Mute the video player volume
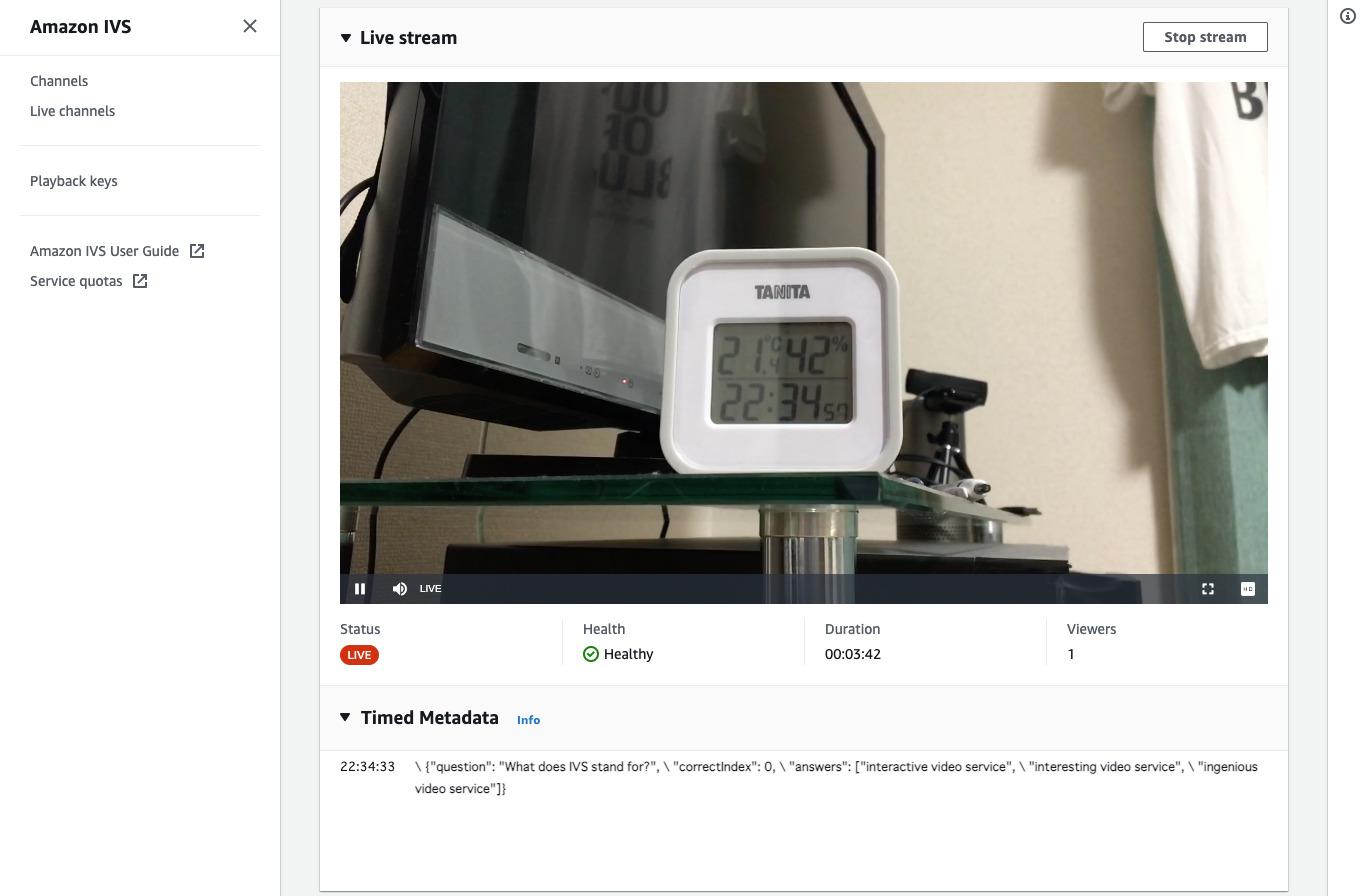1368x896 pixels. coord(400,589)
